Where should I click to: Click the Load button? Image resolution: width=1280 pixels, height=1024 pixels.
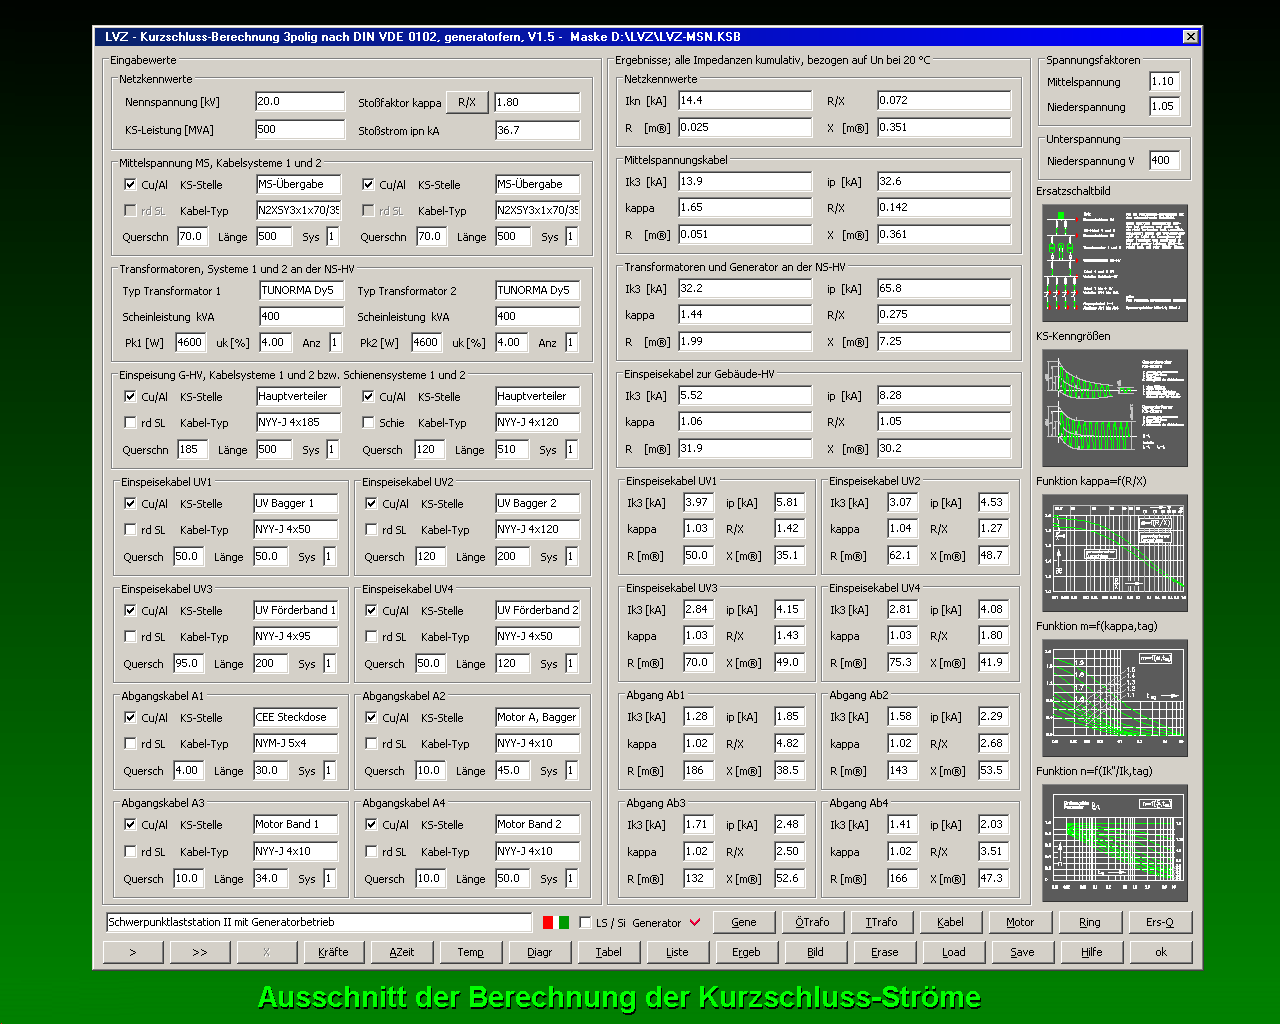pyautogui.click(x=954, y=952)
